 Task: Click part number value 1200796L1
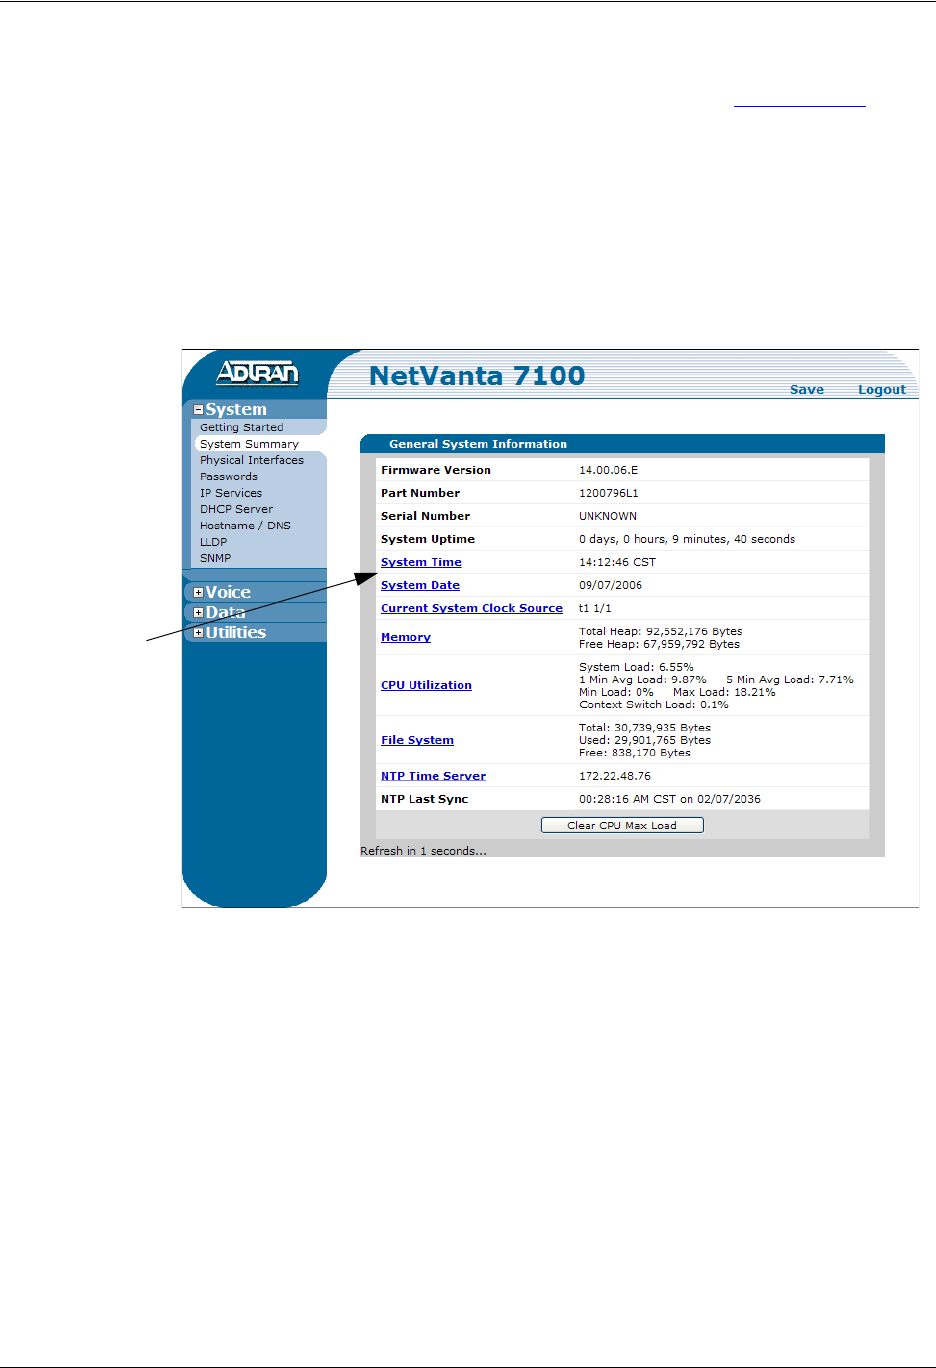[608, 493]
